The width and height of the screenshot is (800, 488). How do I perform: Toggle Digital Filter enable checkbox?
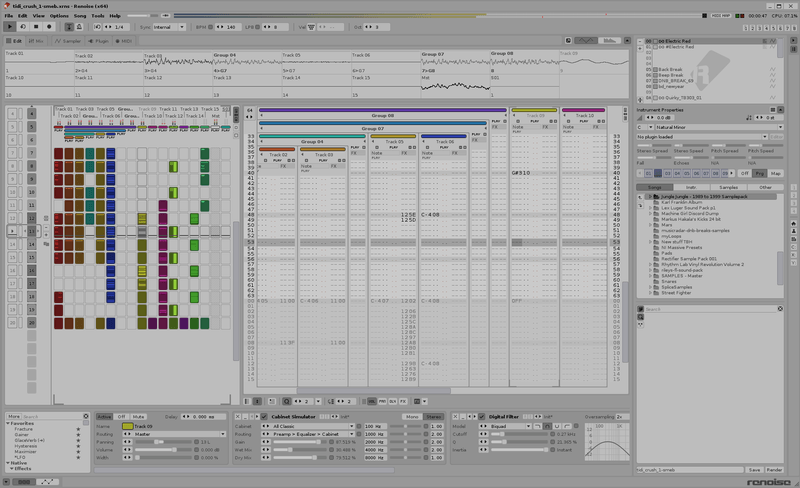pos(481,417)
